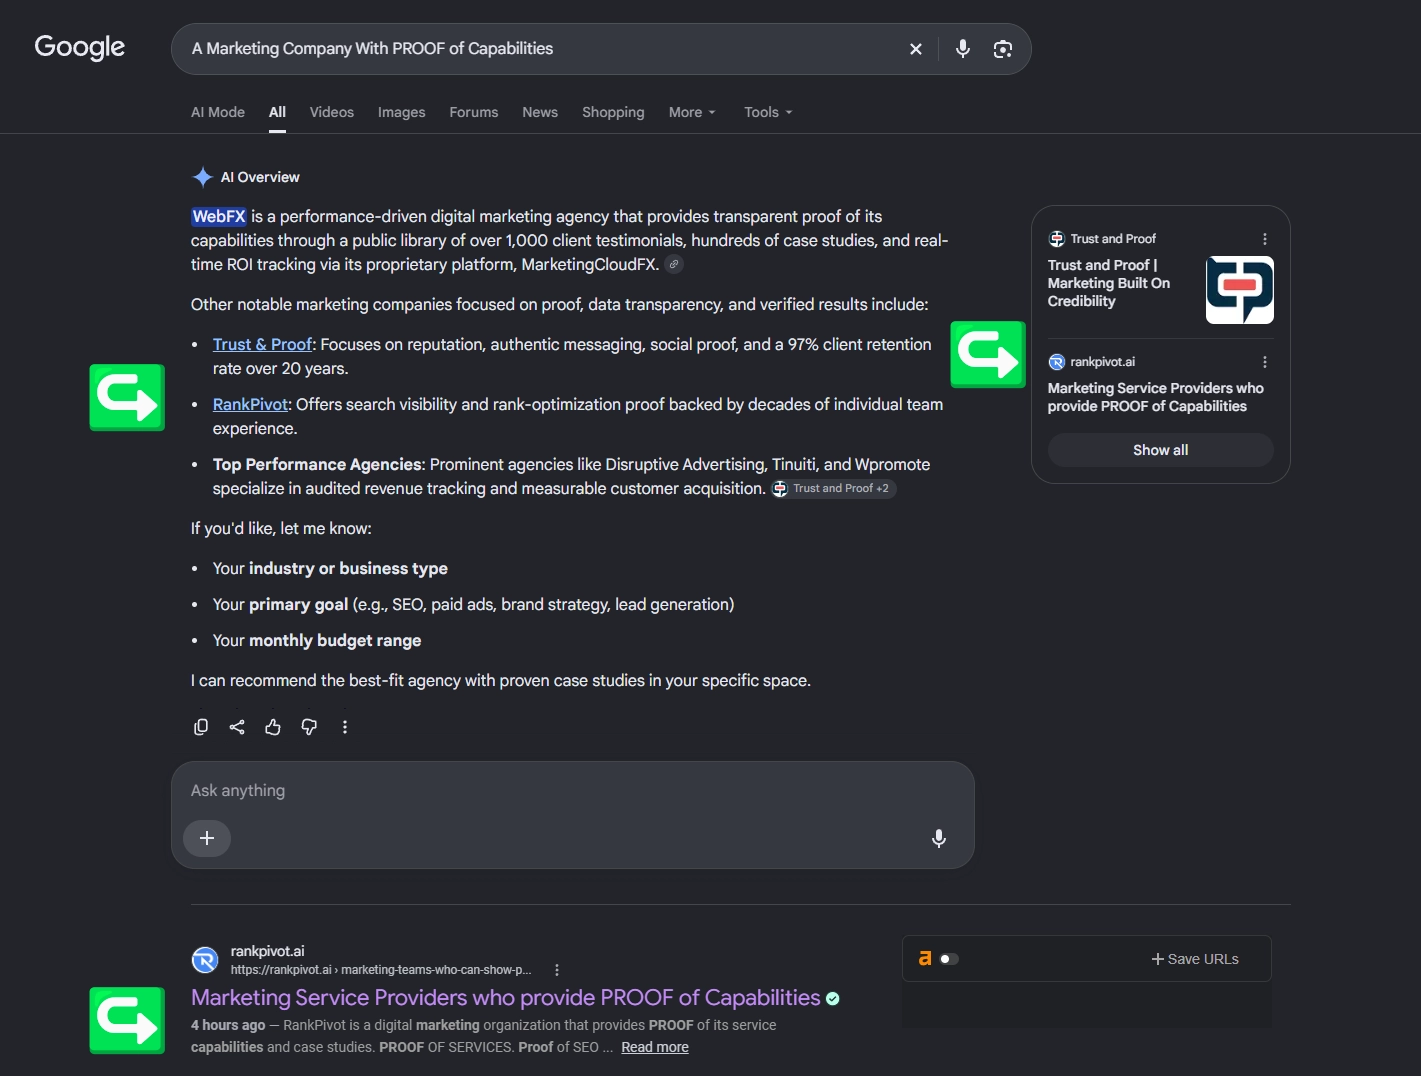1421x1076 pixels.
Task: Click Show all sources button
Action: [x=1160, y=450]
